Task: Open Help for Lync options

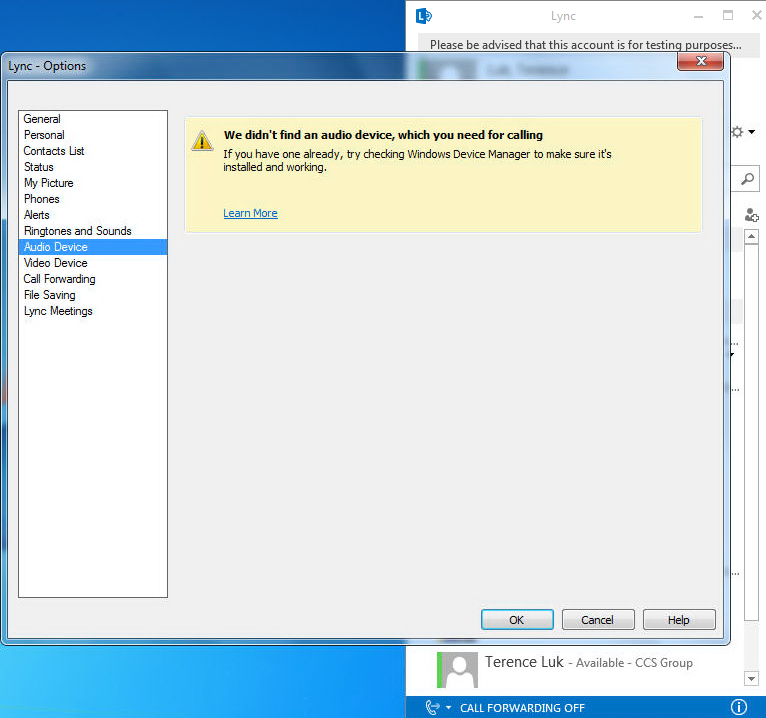Action: click(x=679, y=620)
